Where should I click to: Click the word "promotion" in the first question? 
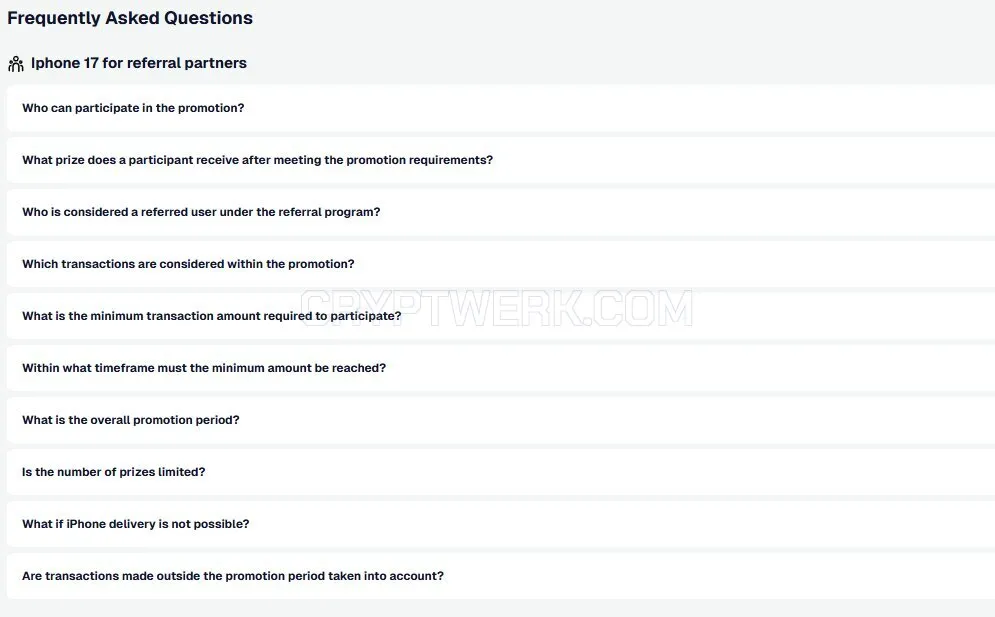(208, 108)
